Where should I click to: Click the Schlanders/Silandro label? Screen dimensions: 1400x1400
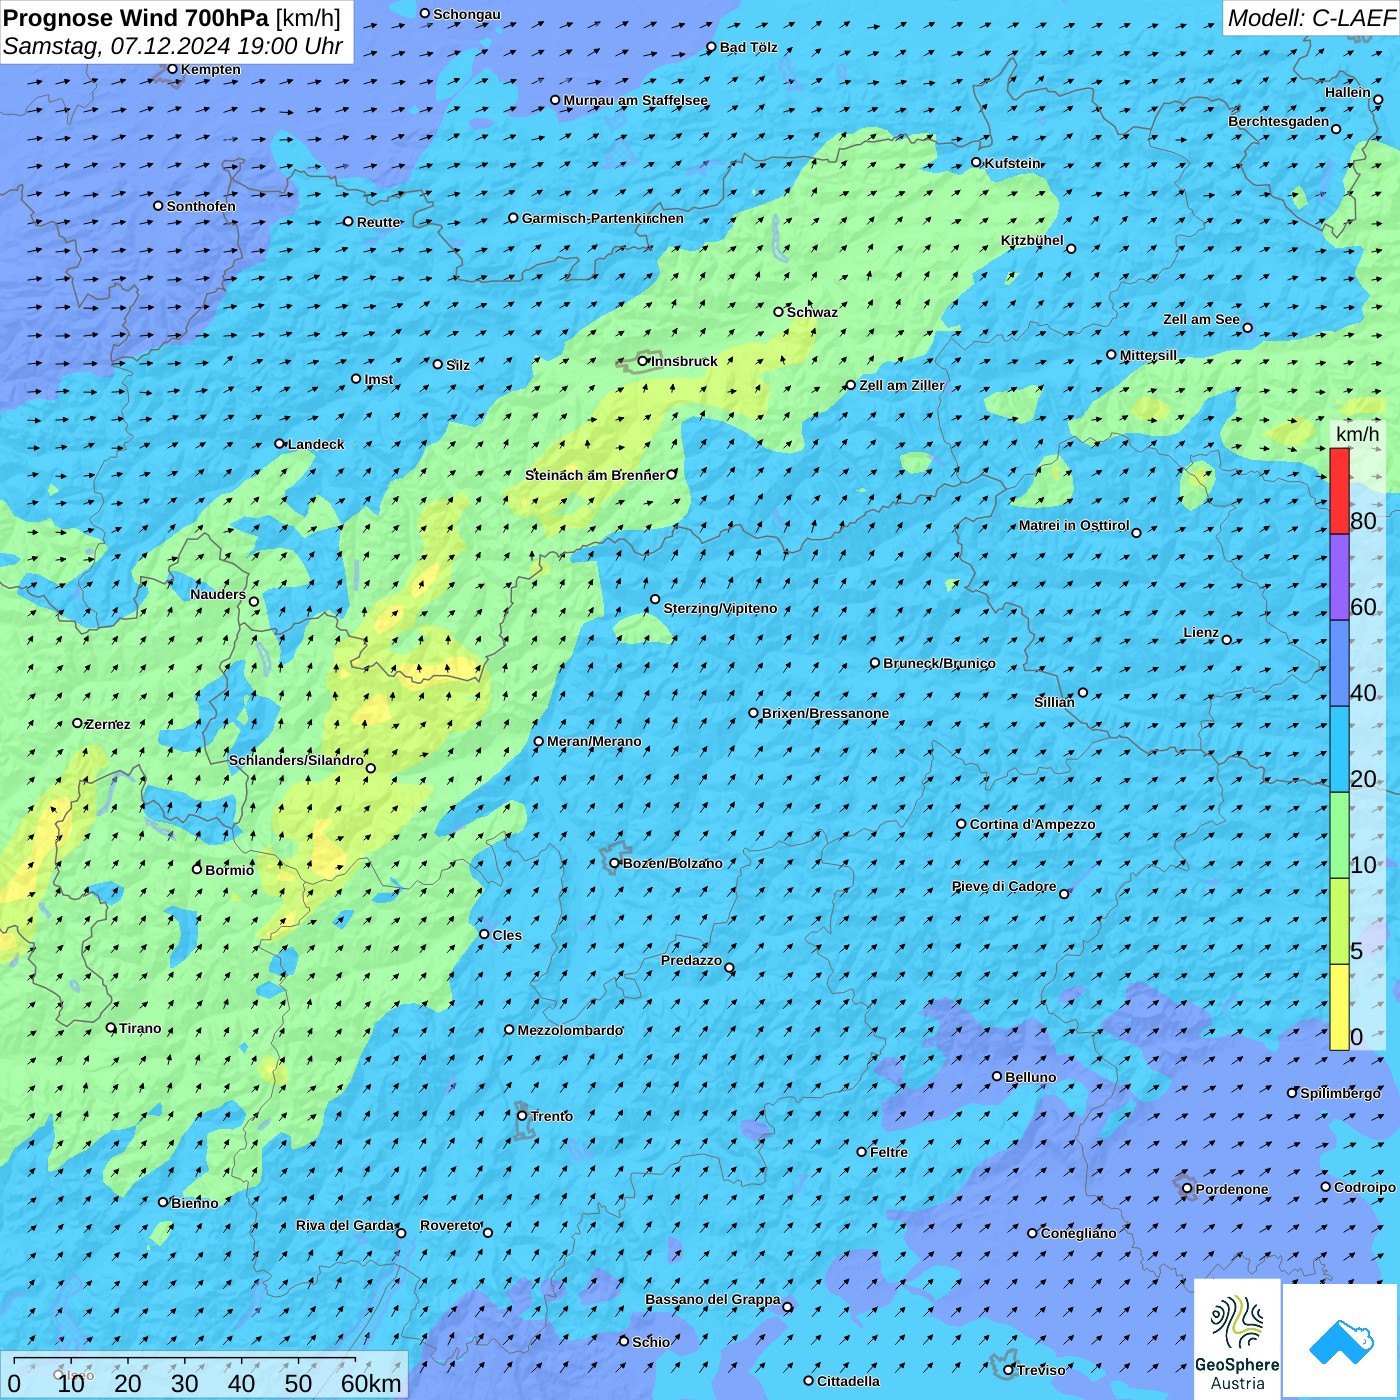pos(296,760)
